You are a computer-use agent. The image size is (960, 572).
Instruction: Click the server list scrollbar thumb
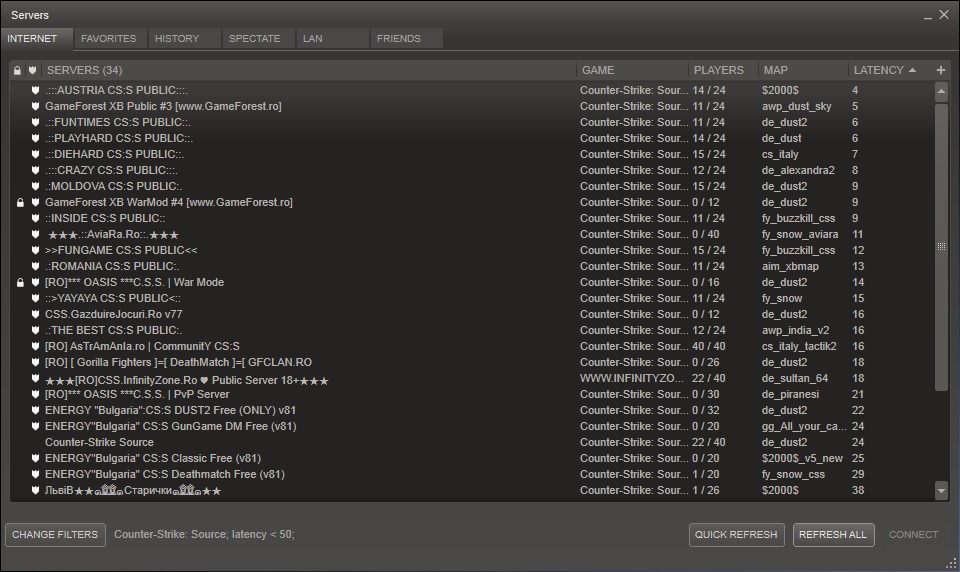(941, 246)
